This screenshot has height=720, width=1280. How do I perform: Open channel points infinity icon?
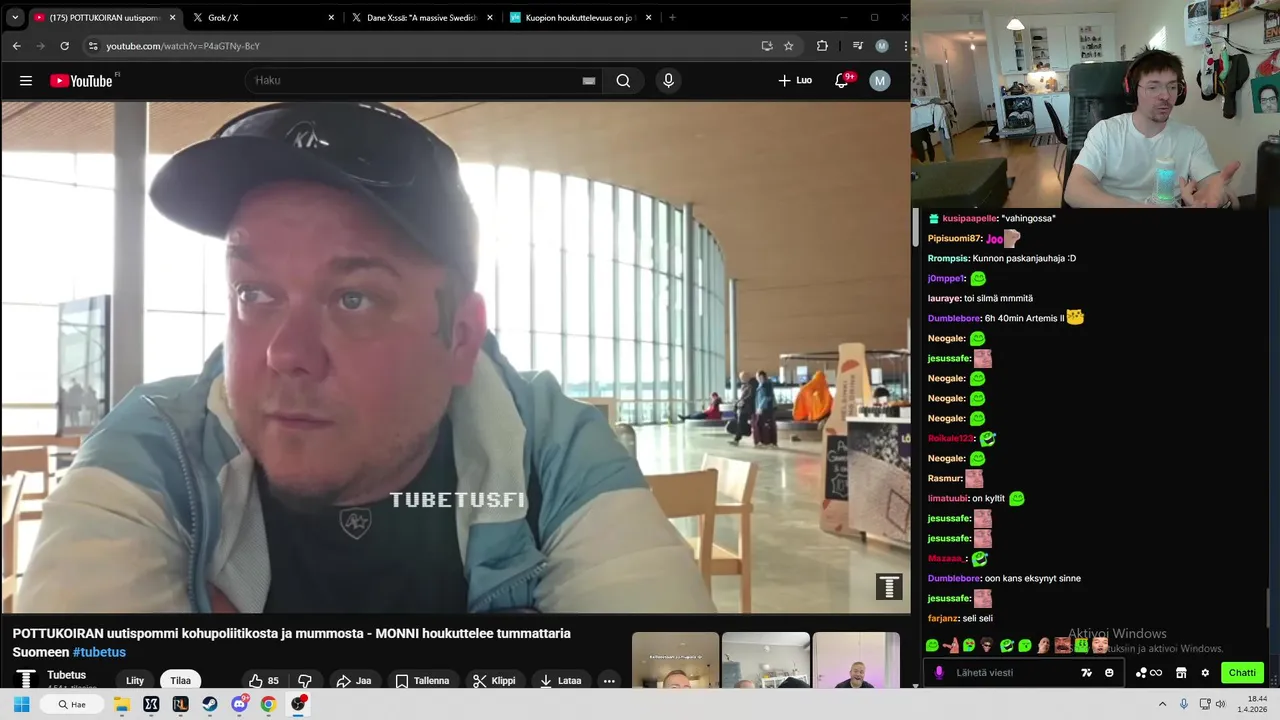pyautogui.click(x=1149, y=673)
